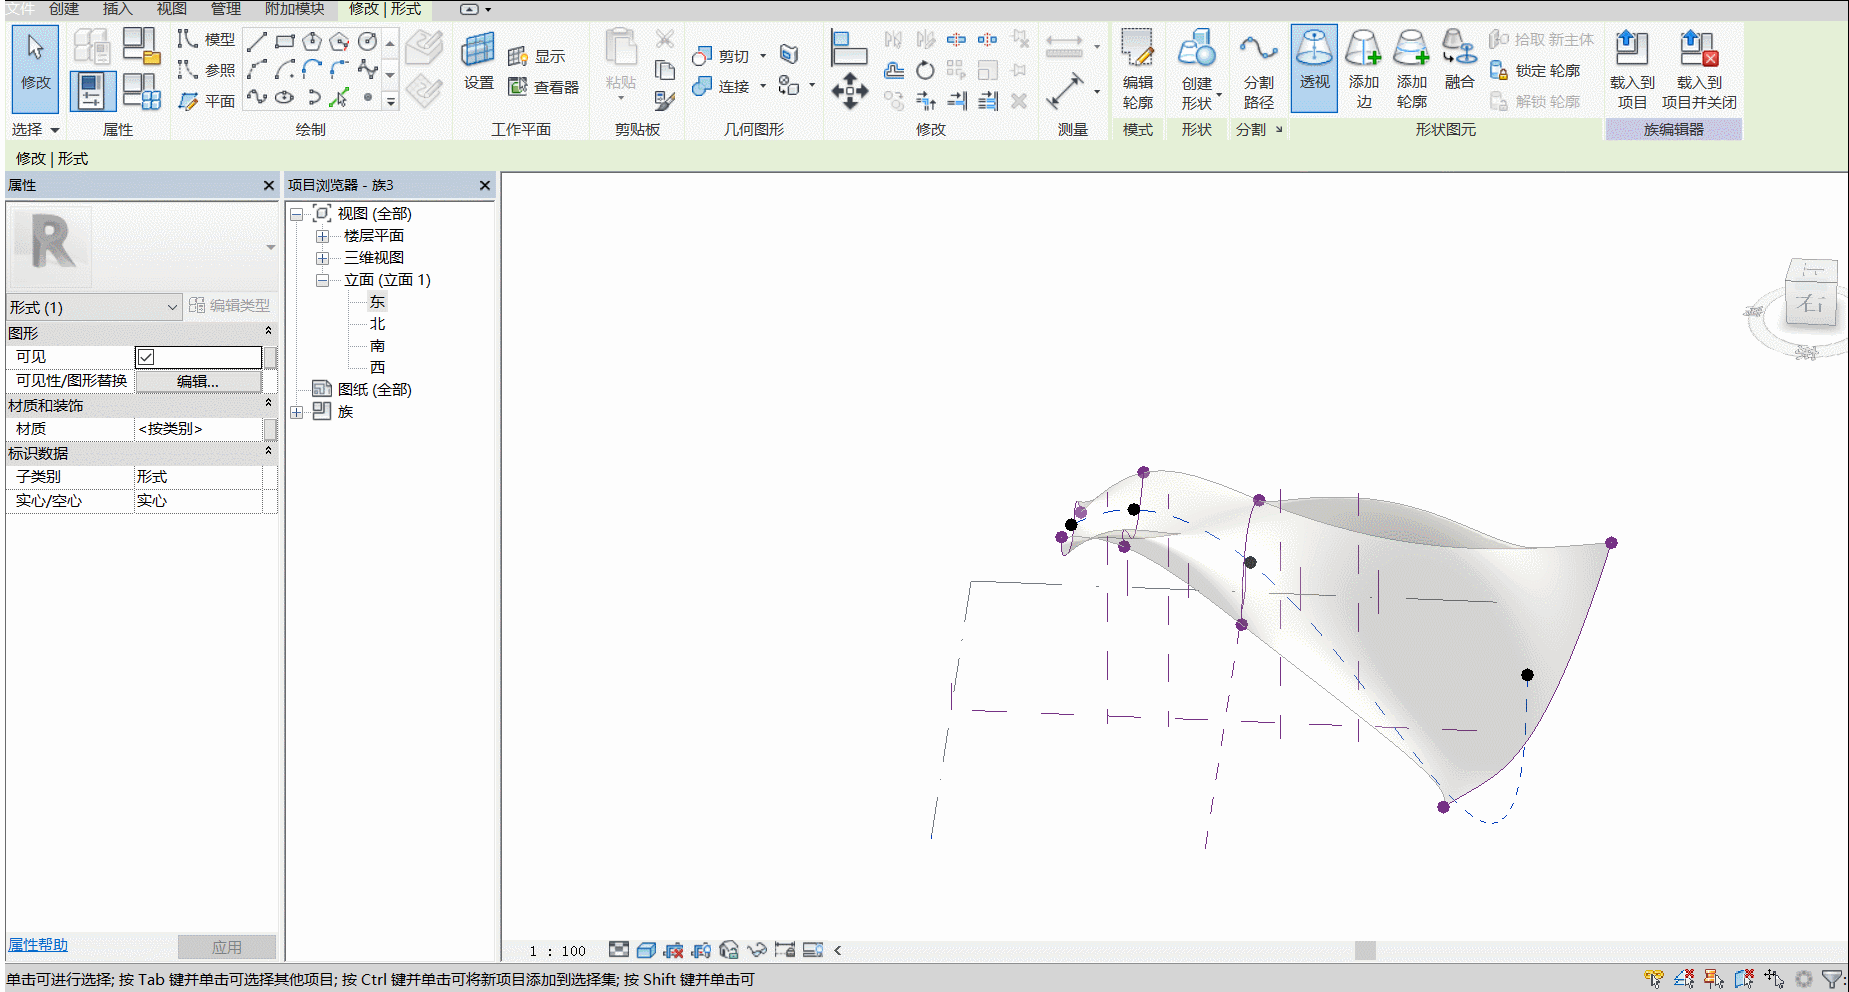Click the 编辑... visibility override button
This screenshot has height=992, width=1849.
(198, 381)
